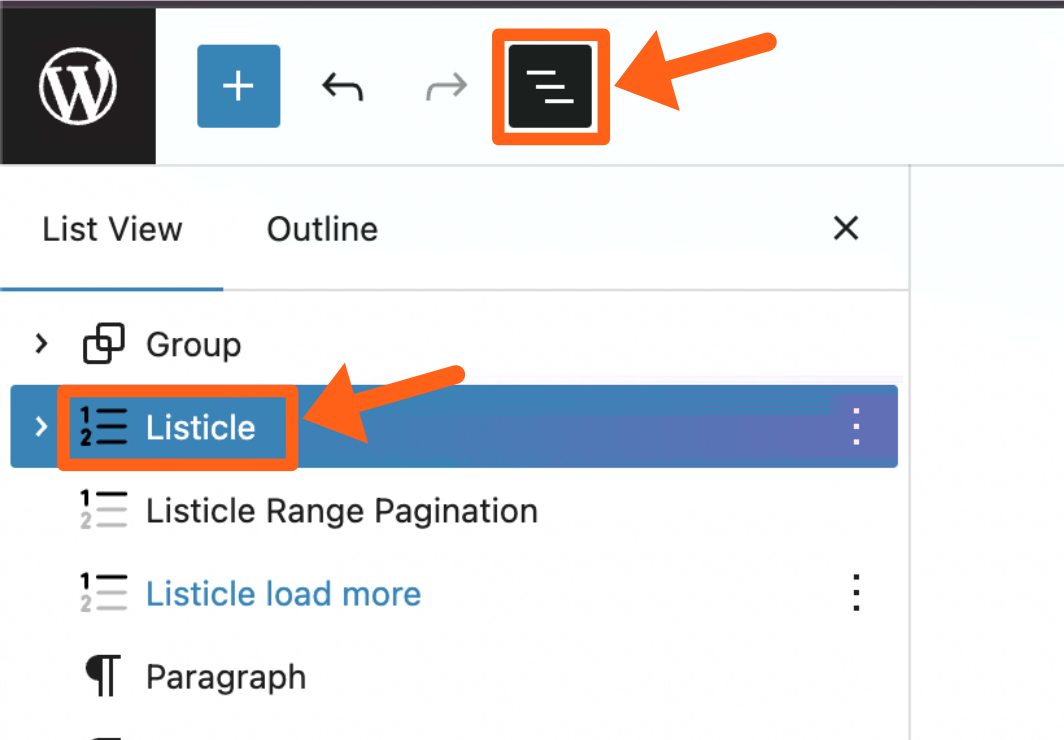Switch to the Outline tab
The image size is (1064, 740).
322,229
